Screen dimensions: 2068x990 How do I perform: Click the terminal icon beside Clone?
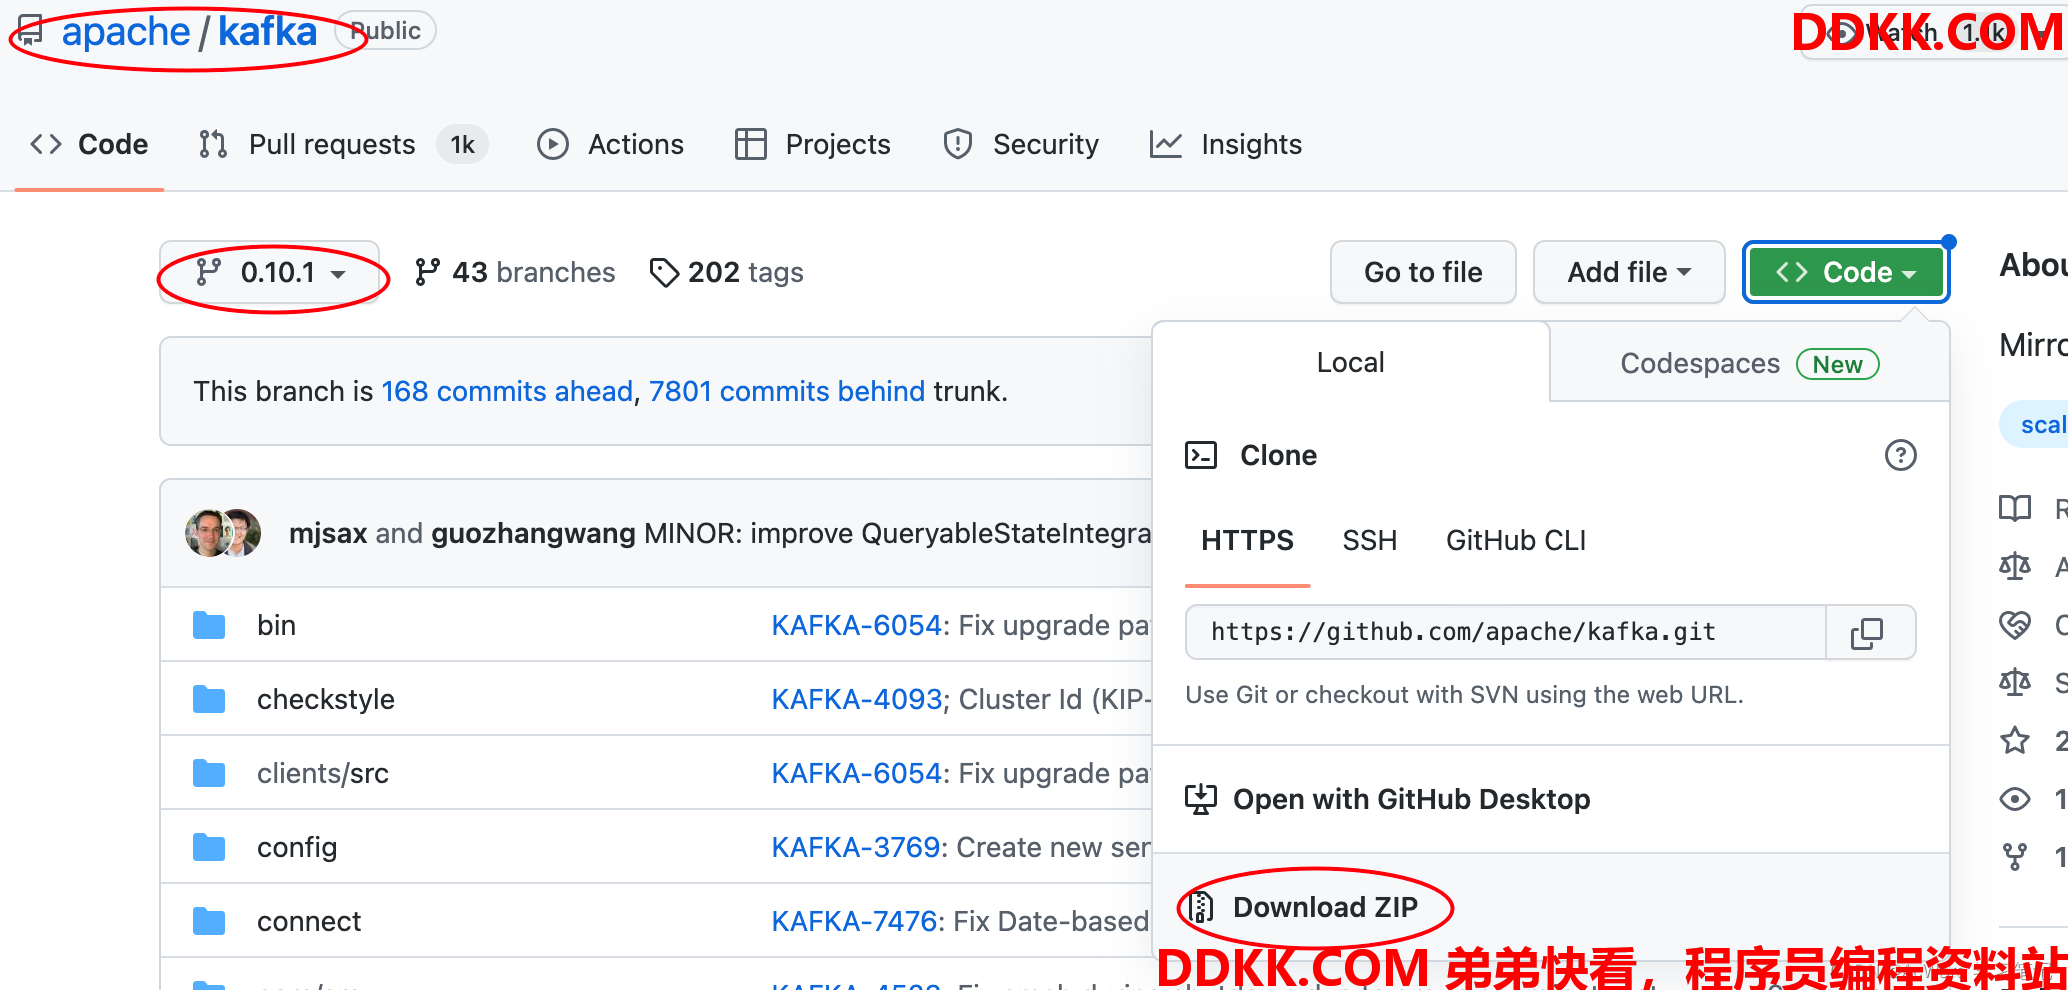click(1201, 455)
